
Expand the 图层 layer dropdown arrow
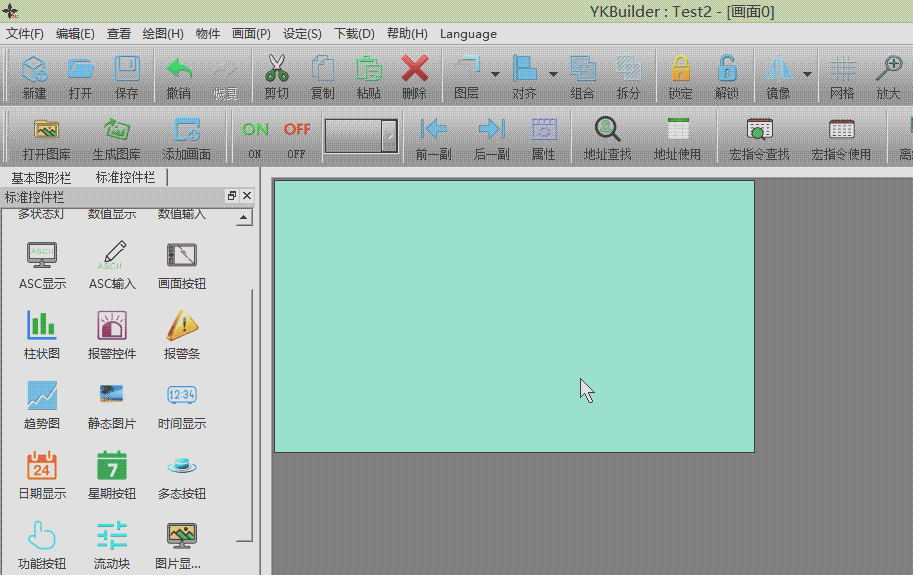[x=495, y=74]
